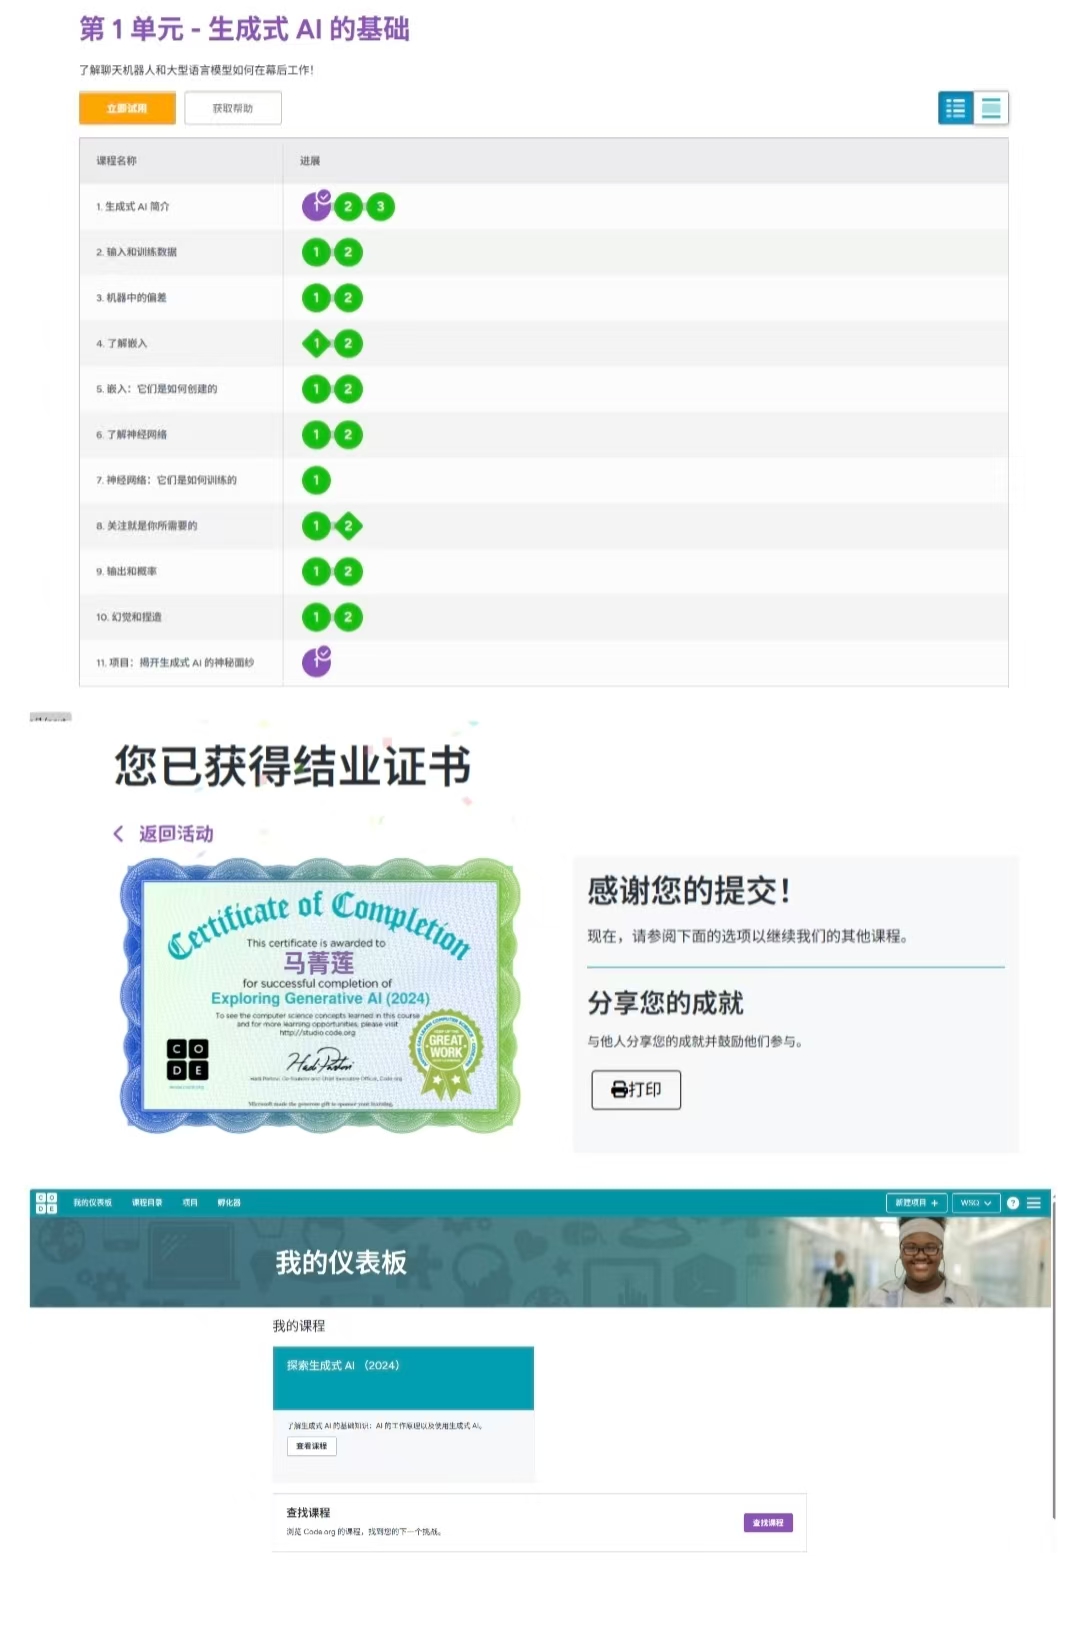Click lesson name 3. 机器中的偏差
The height and width of the screenshot is (1638, 1080).
click(x=131, y=298)
